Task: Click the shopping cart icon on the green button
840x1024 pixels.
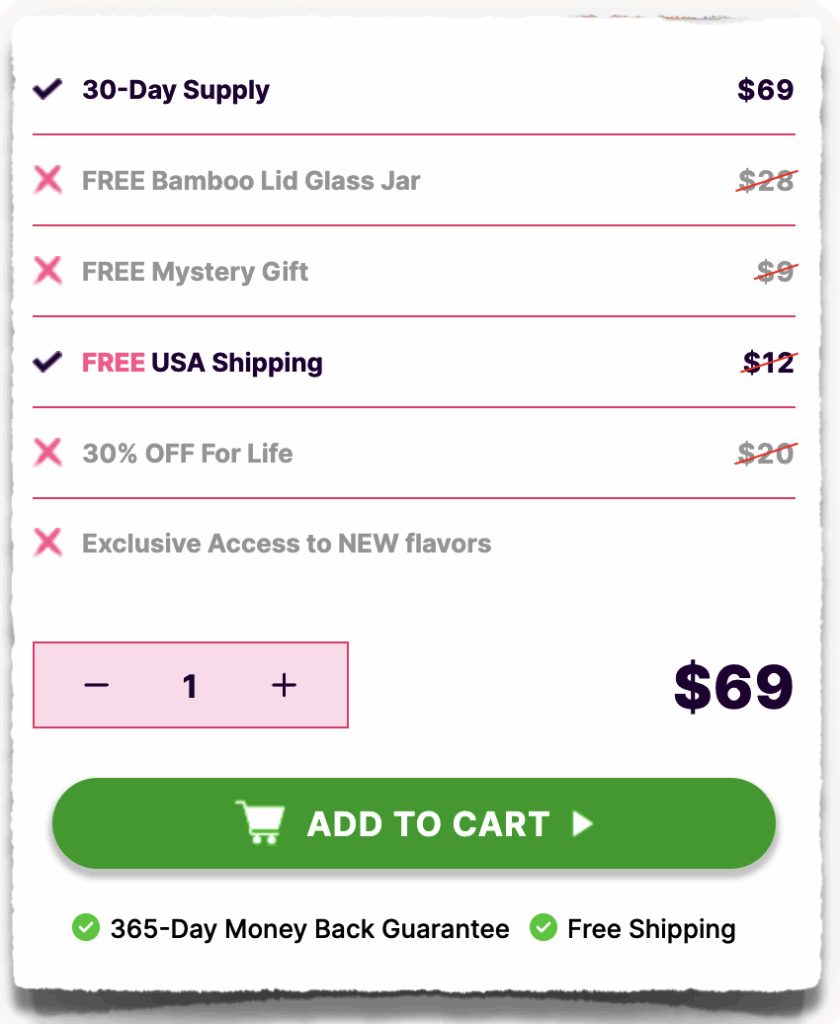Action: point(260,823)
